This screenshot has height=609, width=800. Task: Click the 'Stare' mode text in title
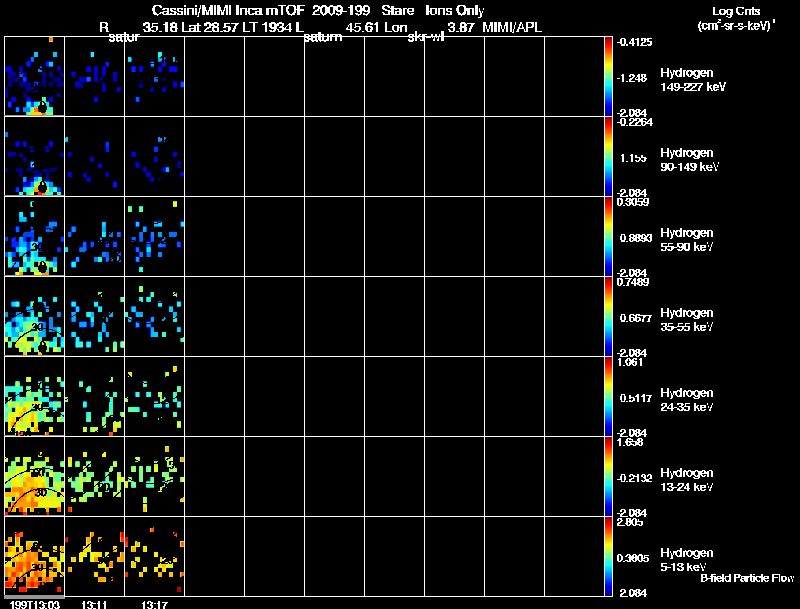pyautogui.click(x=398, y=11)
